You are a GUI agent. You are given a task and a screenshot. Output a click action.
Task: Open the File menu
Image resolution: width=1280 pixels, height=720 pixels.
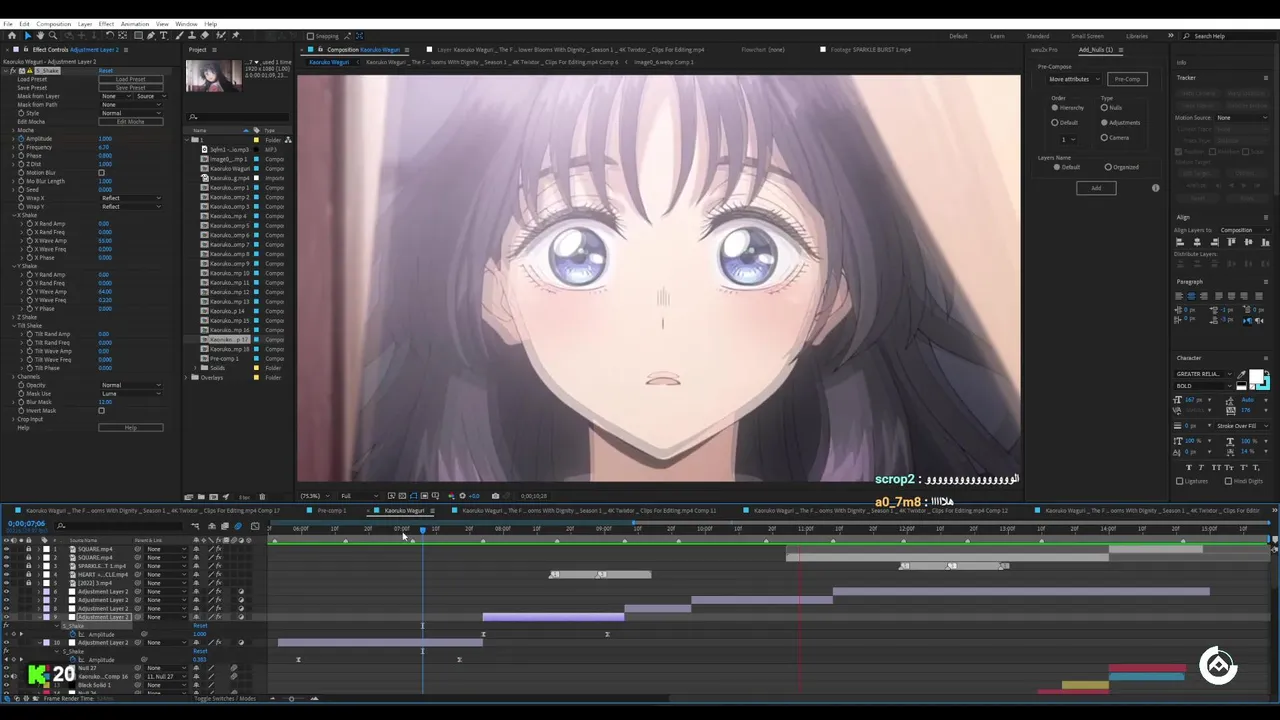click(8, 24)
